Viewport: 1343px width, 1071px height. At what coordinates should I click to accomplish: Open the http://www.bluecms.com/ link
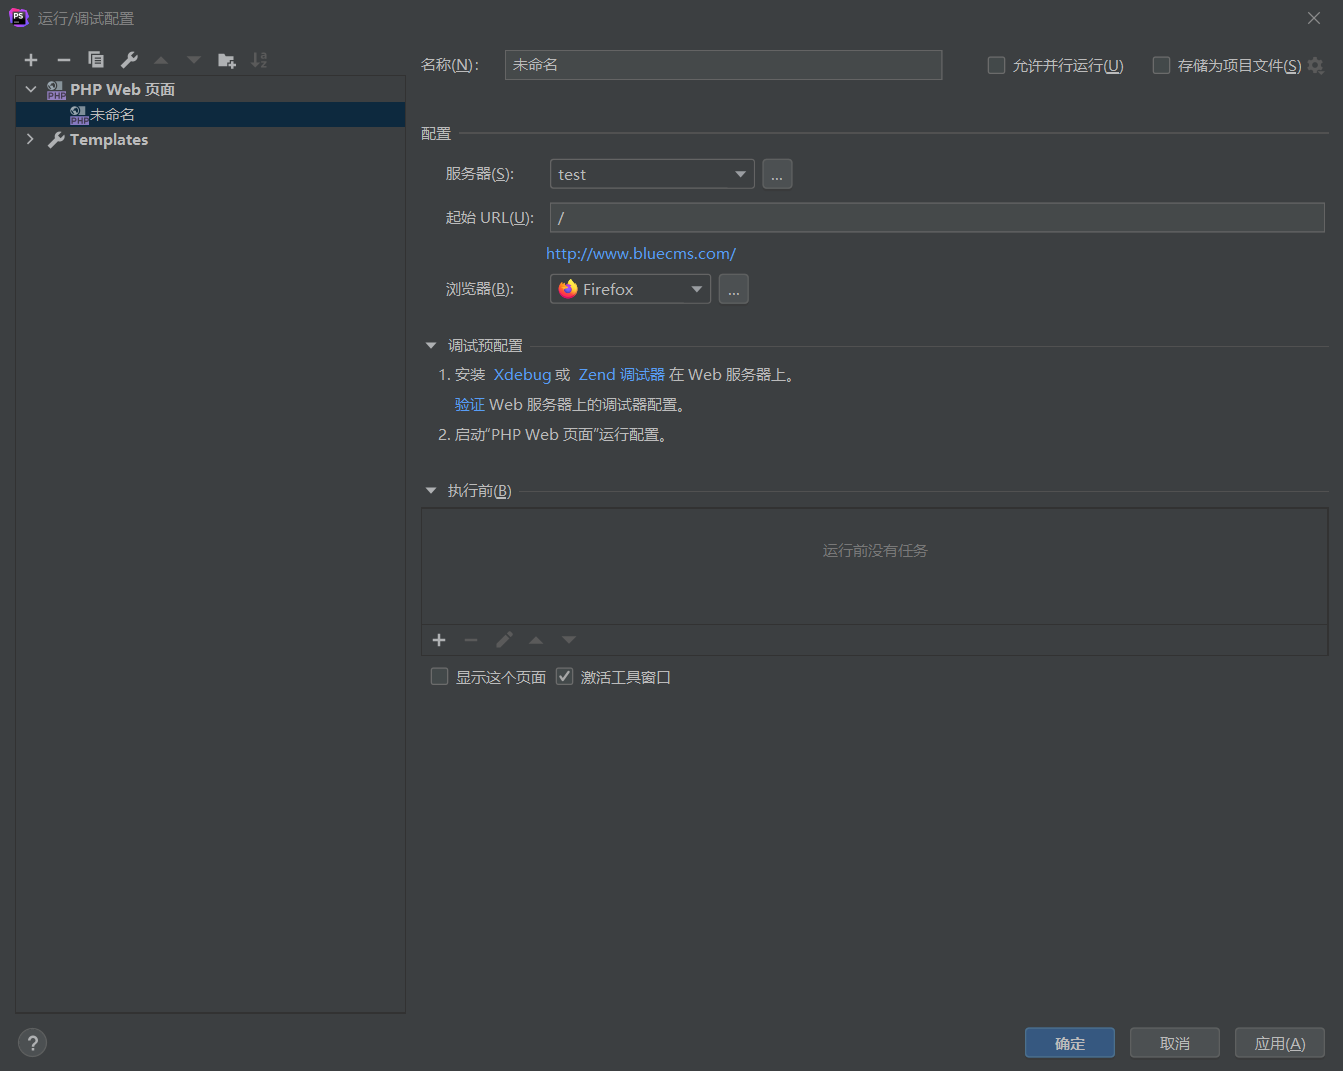(x=641, y=254)
